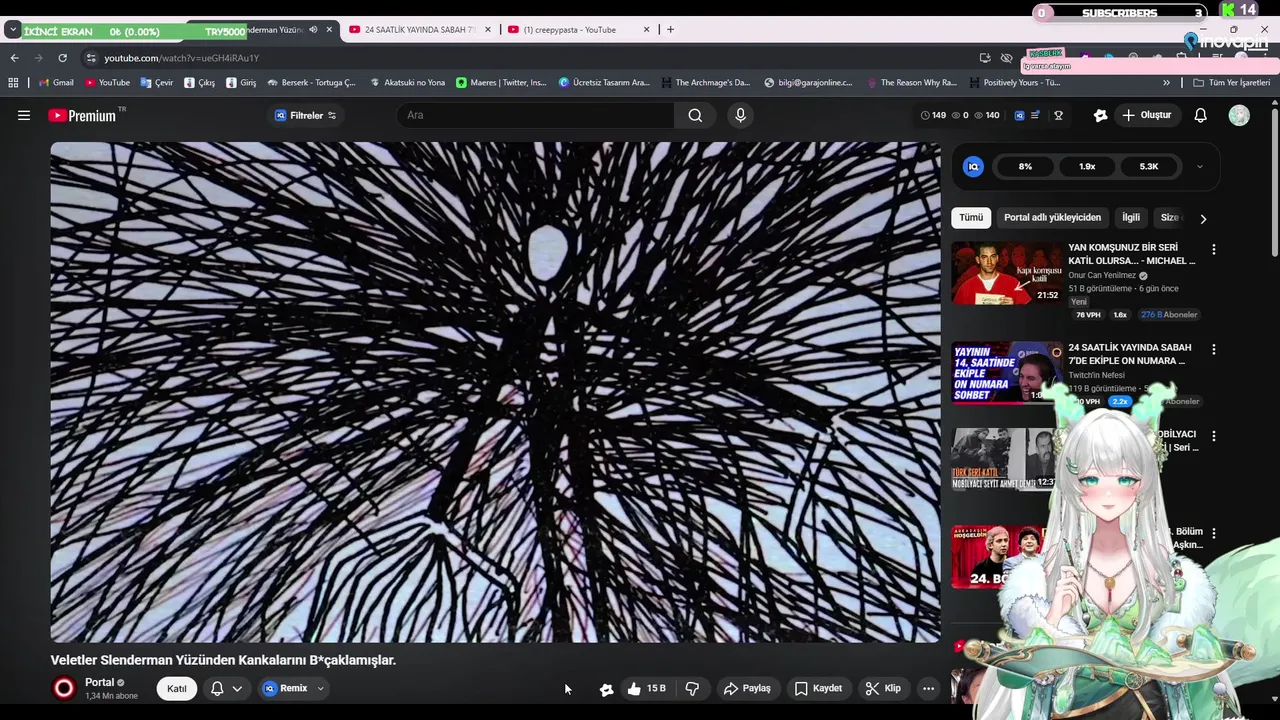1280x720 pixels.
Task: Open the Filtreler filter control
Action: point(305,115)
